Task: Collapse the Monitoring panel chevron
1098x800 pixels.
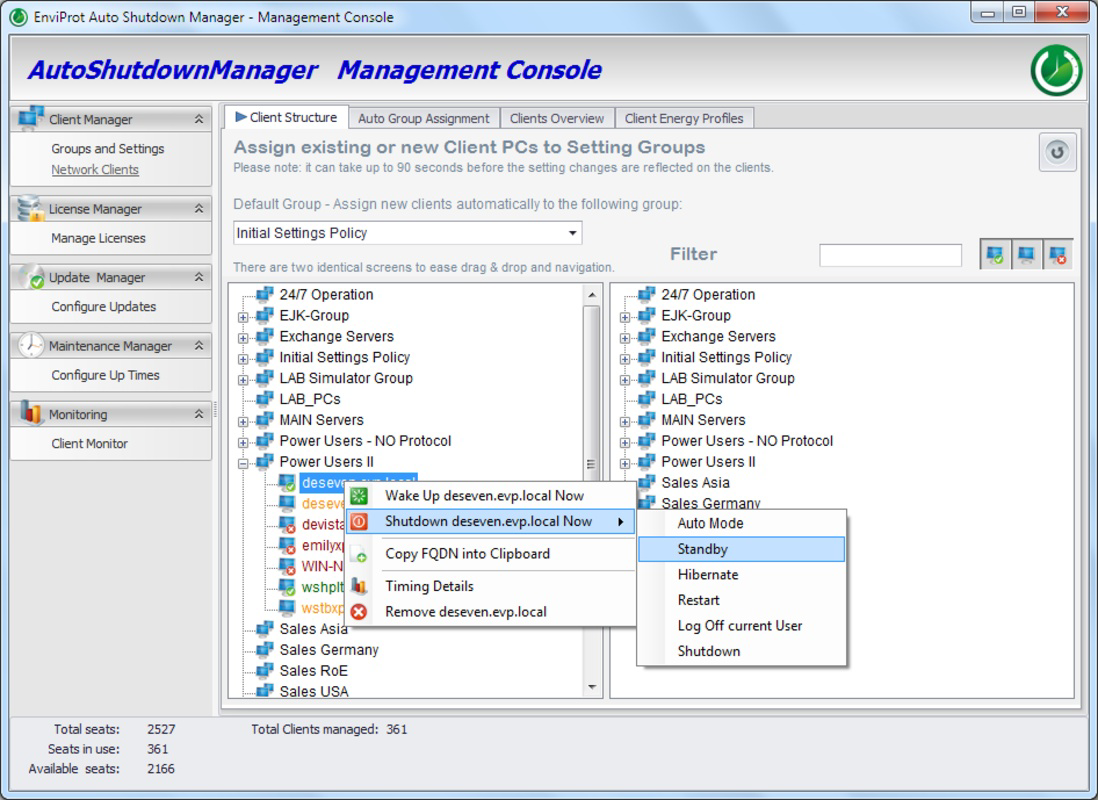Action: [199, 414]
